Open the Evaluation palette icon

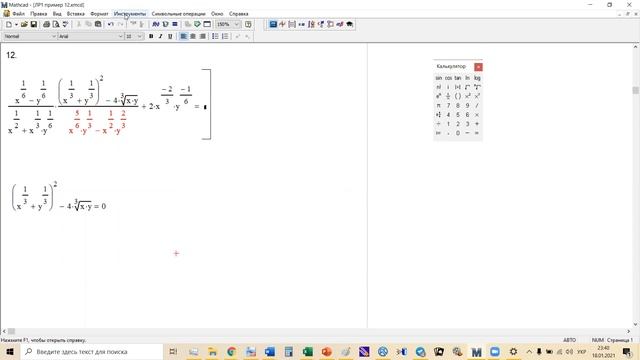[x=302, y=24]
